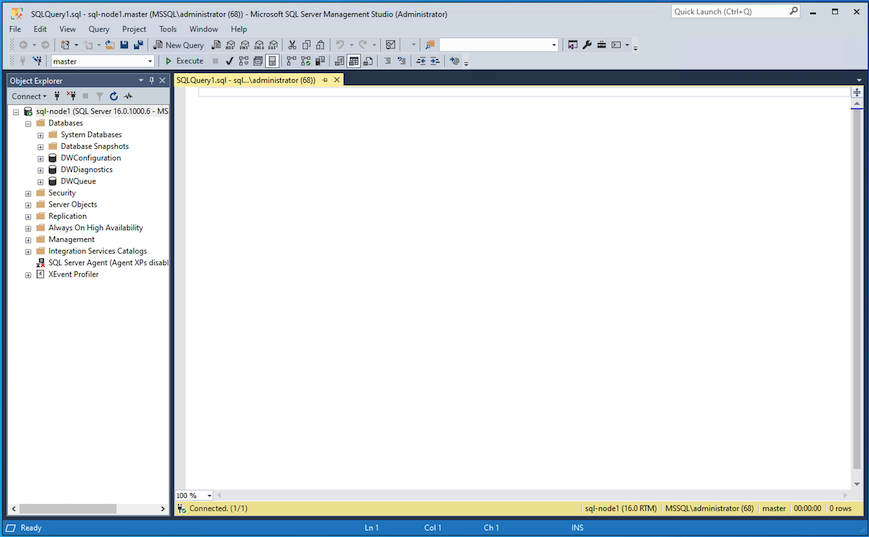Expand the Security folder node
The image size is (869, 537).
[x=28, y=193]
